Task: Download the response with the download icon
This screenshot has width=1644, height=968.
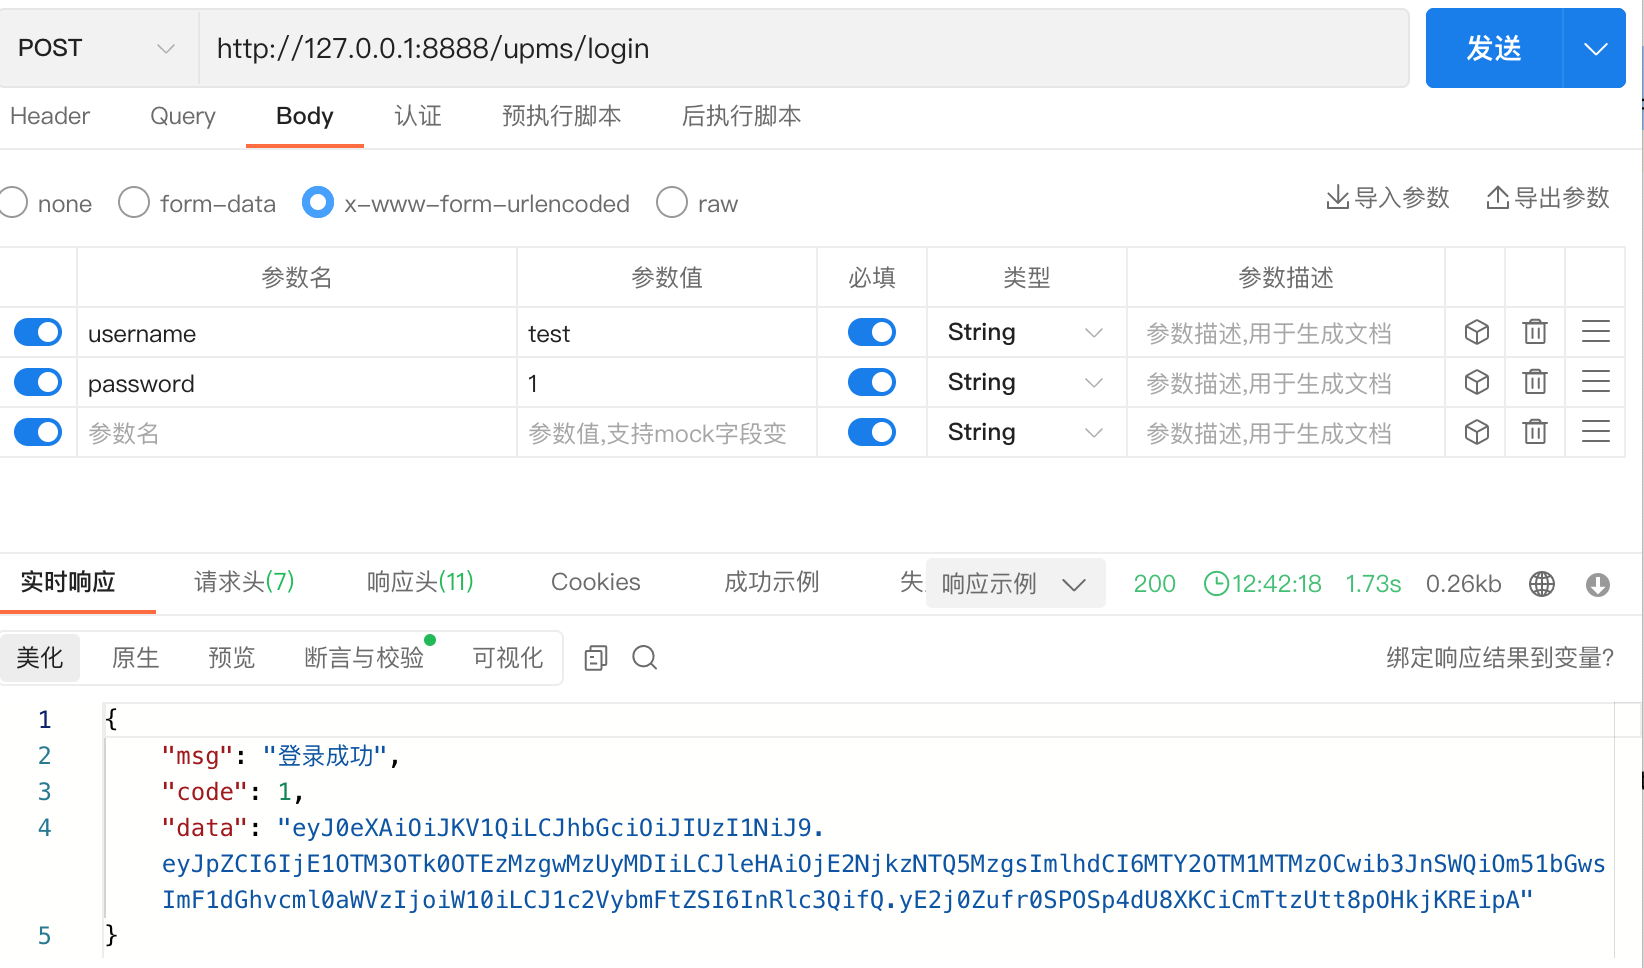Action: 1598,584
